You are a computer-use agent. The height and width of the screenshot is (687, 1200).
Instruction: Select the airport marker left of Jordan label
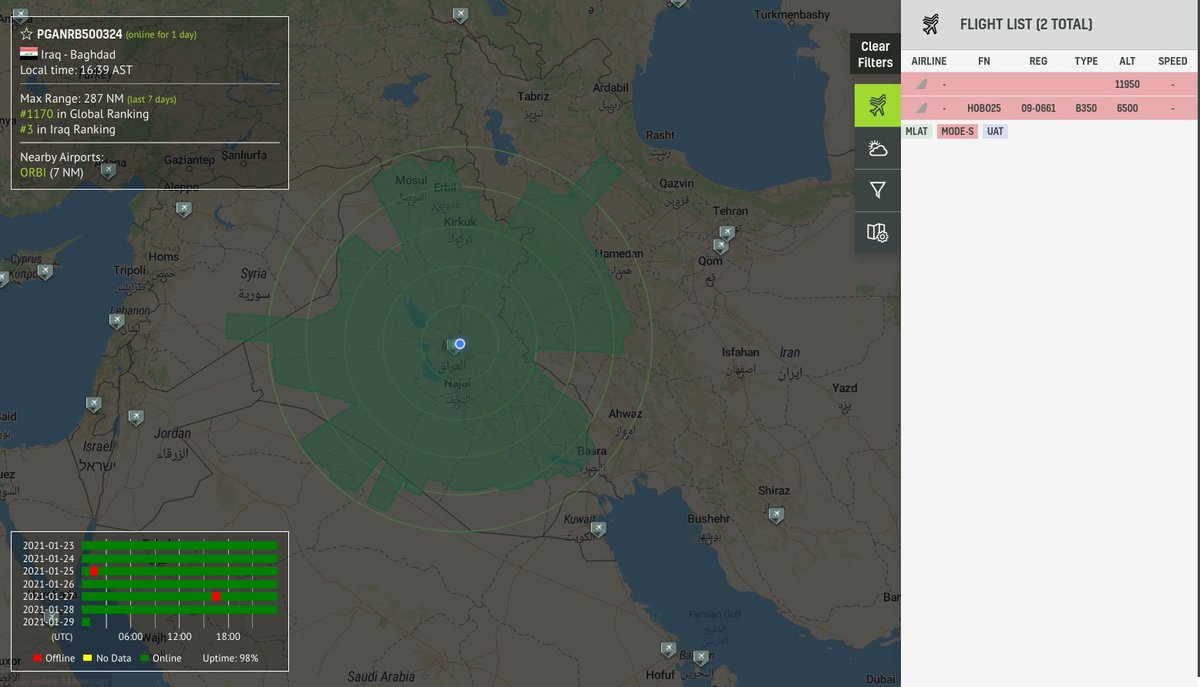pyautogui.click(x=135, y=417)
